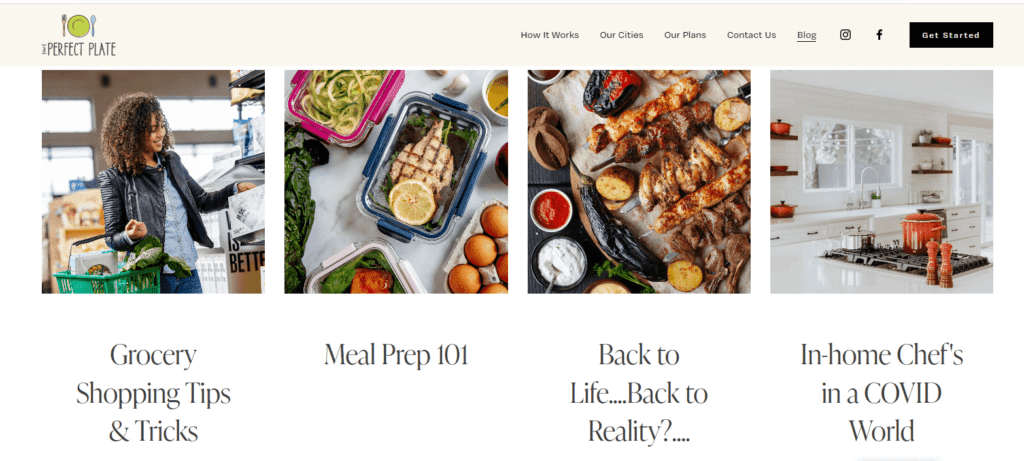The image size is (1024, 461).
Task: Open the meal prep containers photo
Action: point(396,182)
